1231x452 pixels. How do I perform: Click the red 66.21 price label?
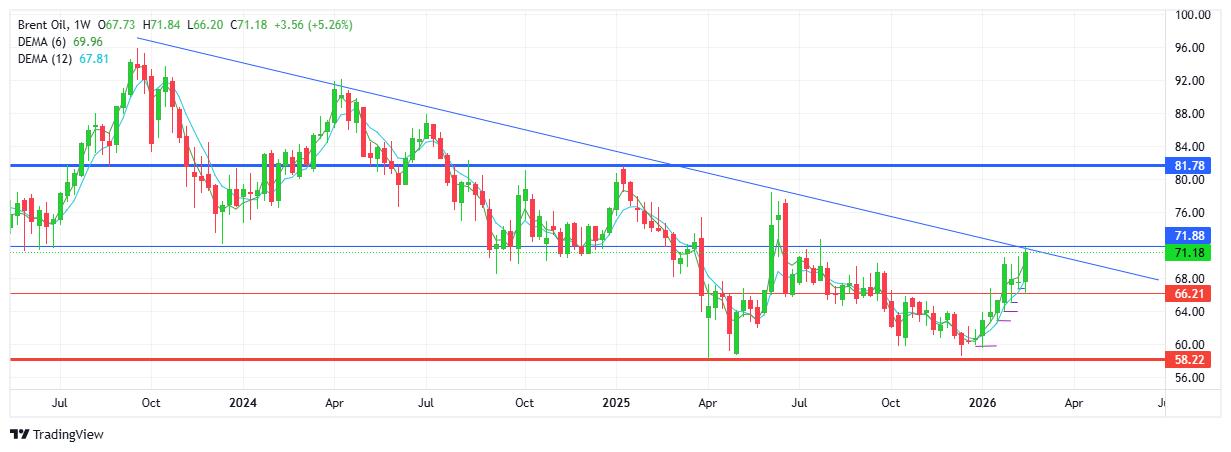[1187, 294]
